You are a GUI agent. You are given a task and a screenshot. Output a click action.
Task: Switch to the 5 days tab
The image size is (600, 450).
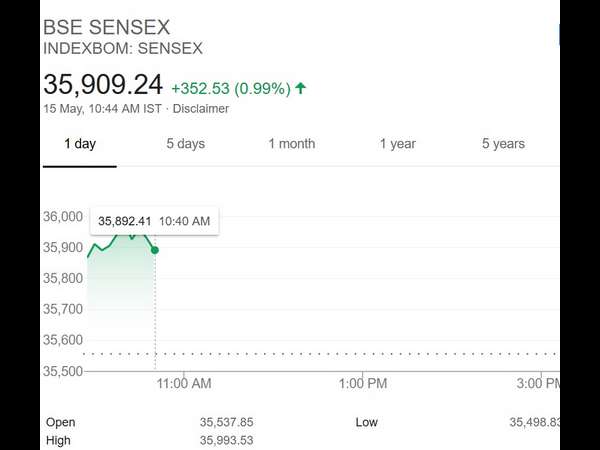pyautogui.click(x=185, y=144)
